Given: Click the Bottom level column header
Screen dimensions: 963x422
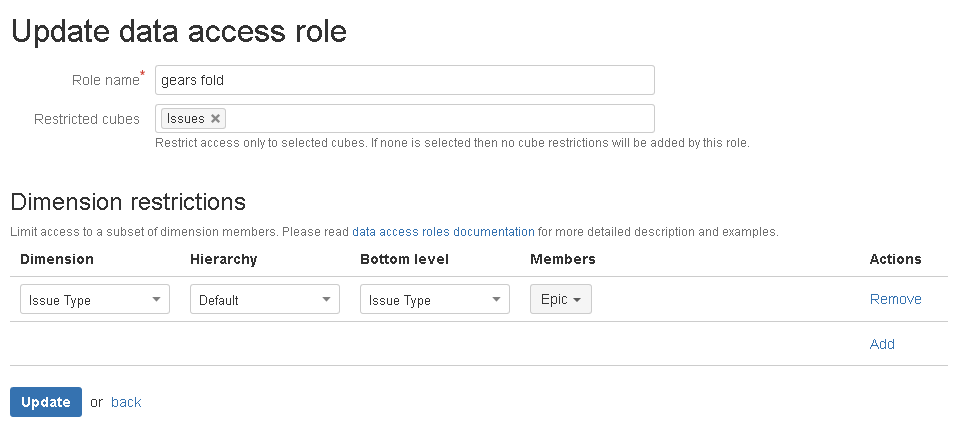Looking at the screenshot, I should coord(404,259).
